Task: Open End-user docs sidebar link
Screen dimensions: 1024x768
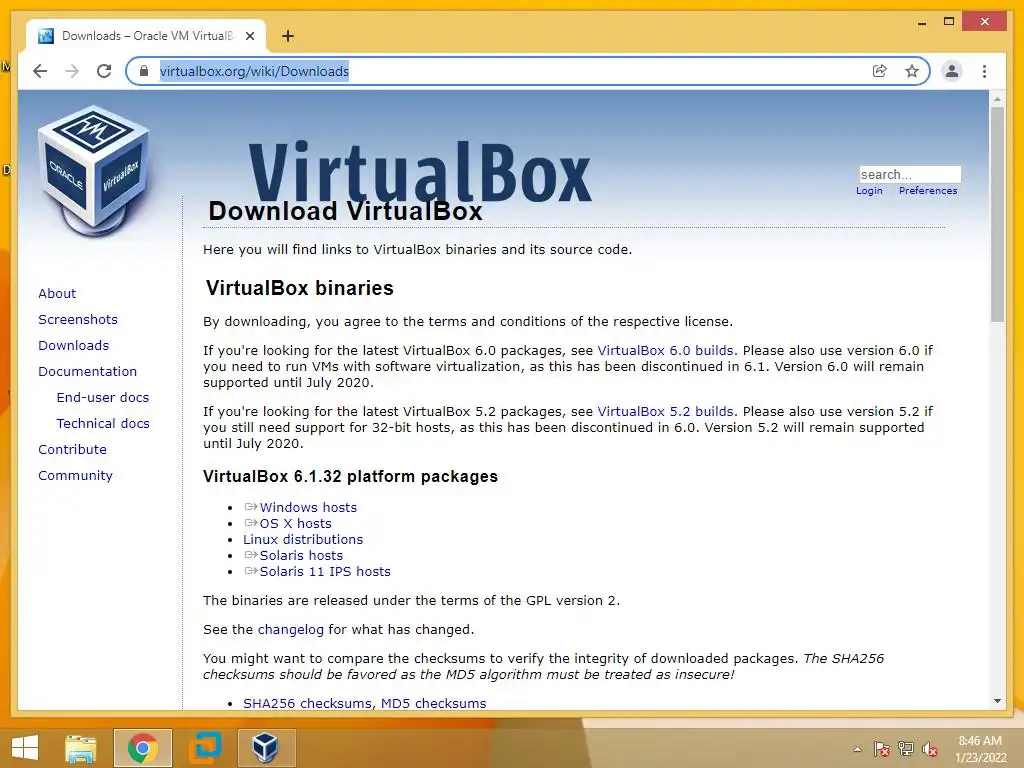Action: pyautogui.click(x=103, y=398)
